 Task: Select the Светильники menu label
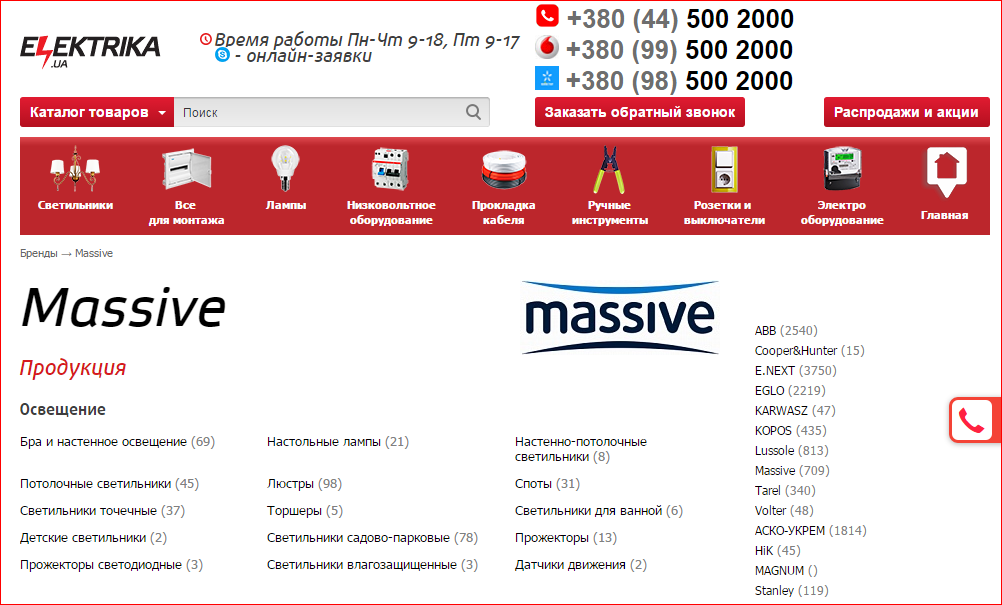point(75,205)
